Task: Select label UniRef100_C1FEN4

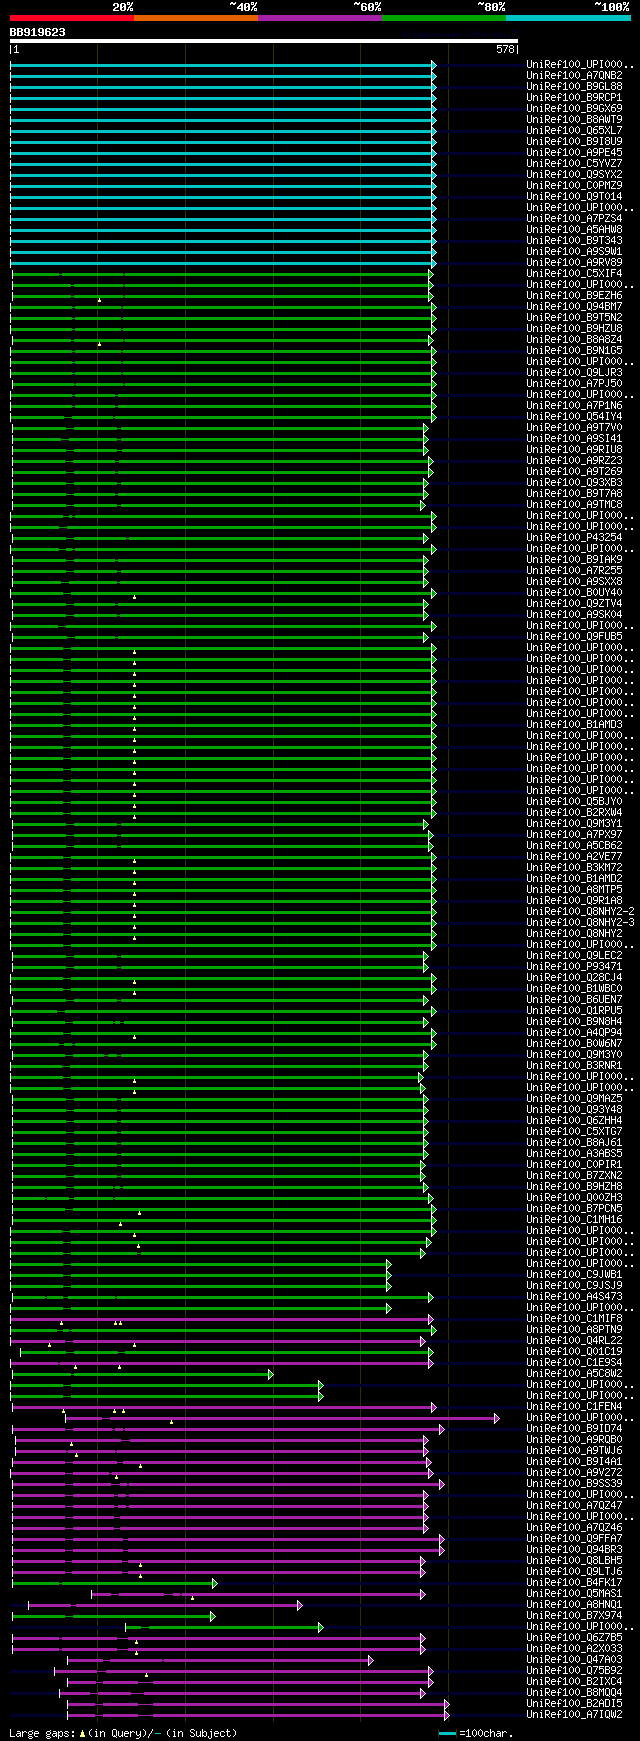Action: tap(574, 1406)
